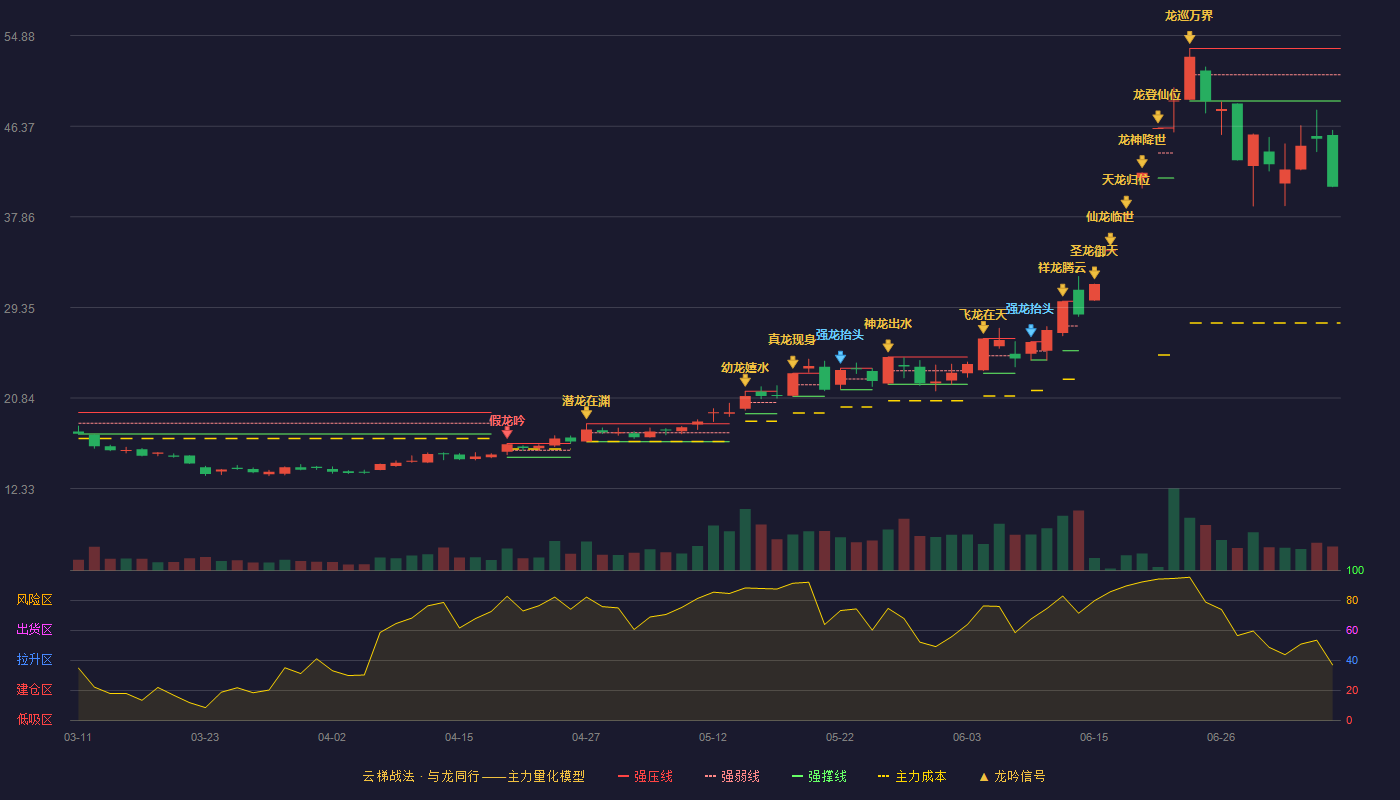The height and width of the screenshot is (800, 1400).
Task: Click the last green candle on the chart
Action: pos(1332,160)
